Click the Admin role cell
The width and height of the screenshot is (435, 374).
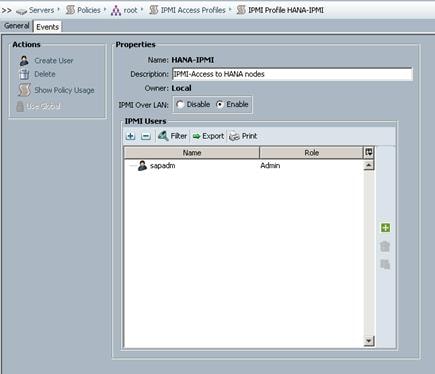pyautogui.click(x=270, y=166)
